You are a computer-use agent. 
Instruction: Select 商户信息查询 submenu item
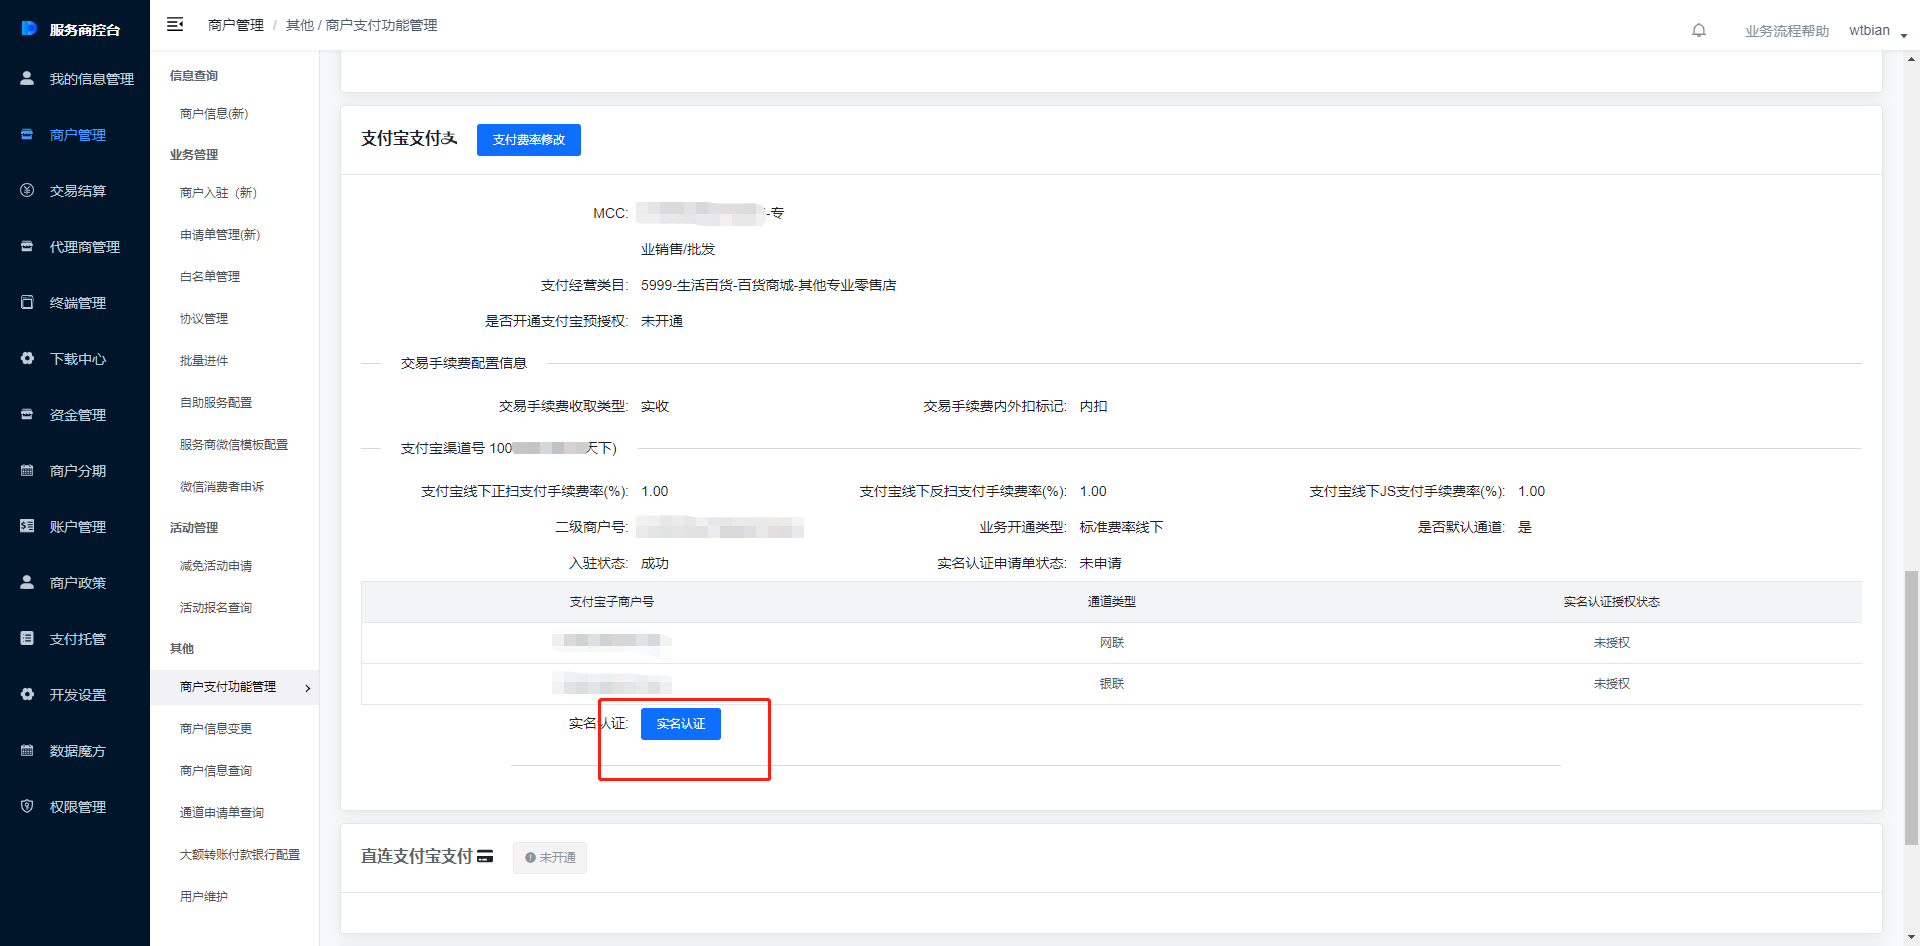(216, 771)
